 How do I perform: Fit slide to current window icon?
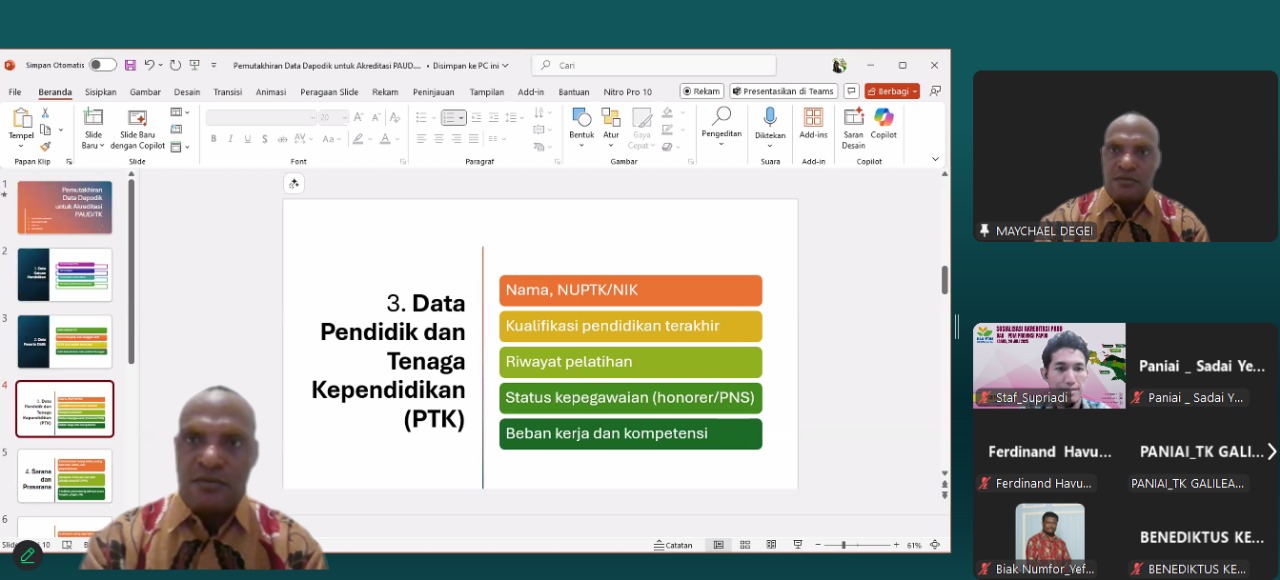(935, 545)
